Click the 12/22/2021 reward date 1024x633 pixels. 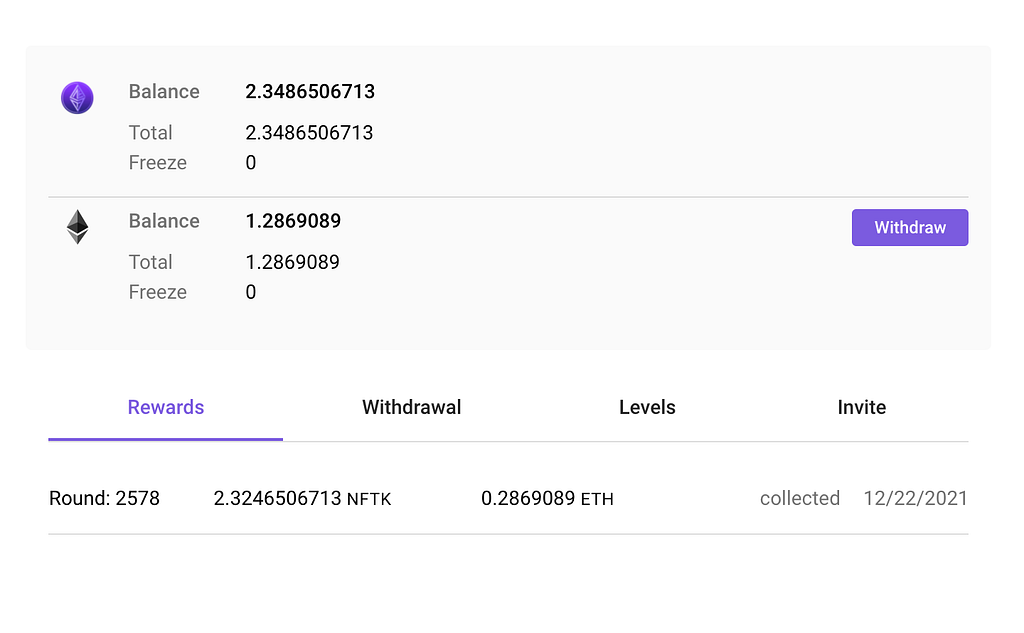(916, 498)
